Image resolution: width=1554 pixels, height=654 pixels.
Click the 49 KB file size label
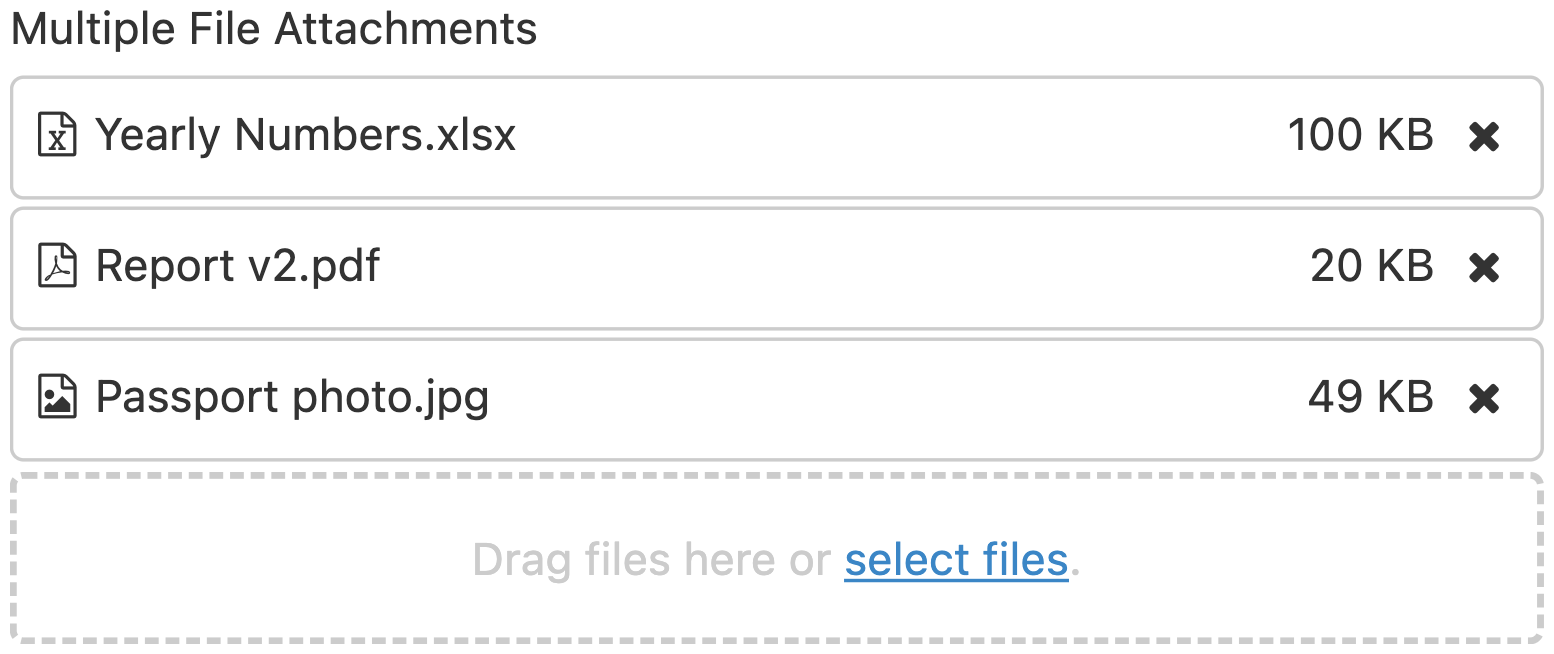[x=1370, y=398]
